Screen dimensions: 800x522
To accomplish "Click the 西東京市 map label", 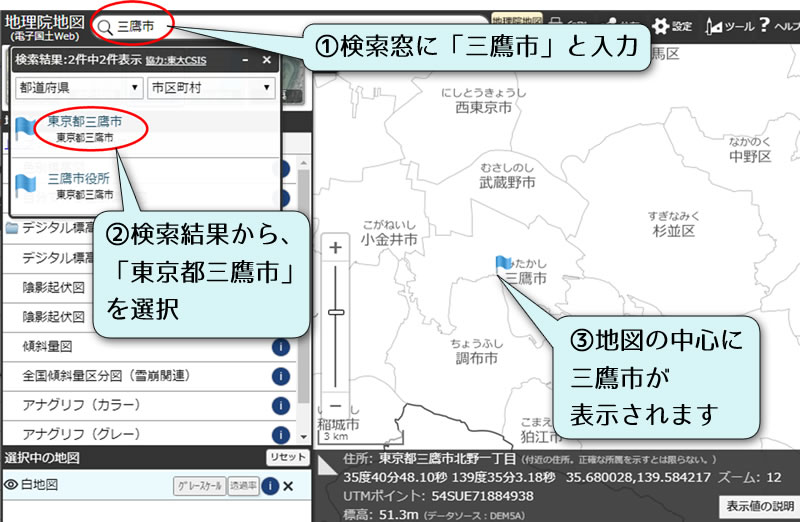I will 483,107.
